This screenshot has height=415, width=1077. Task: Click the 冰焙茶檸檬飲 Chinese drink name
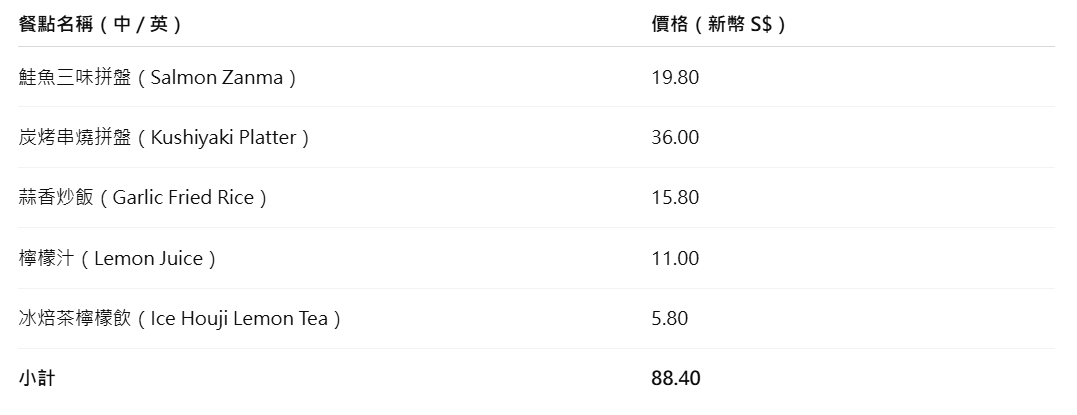[x=75, y=319]
